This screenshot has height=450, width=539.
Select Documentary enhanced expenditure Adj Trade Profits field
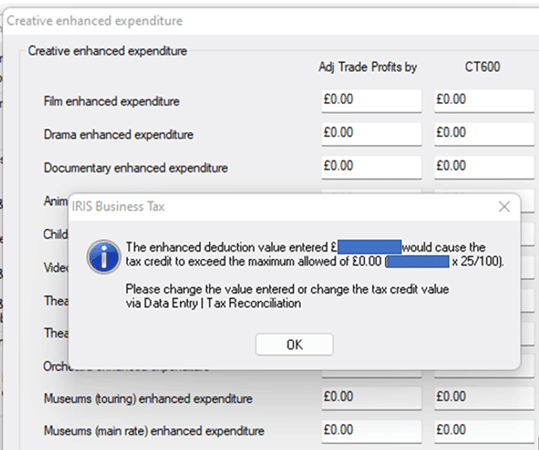[372, 167]
